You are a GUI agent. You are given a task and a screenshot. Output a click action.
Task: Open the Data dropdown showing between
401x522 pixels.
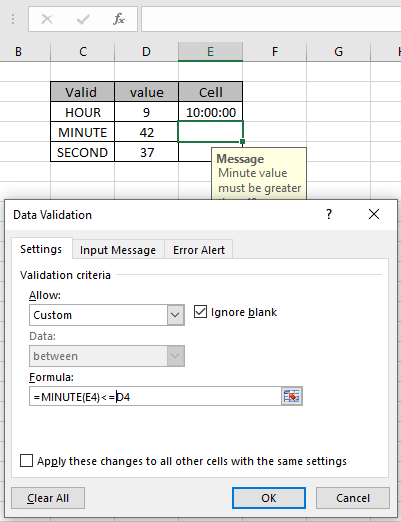107,356
